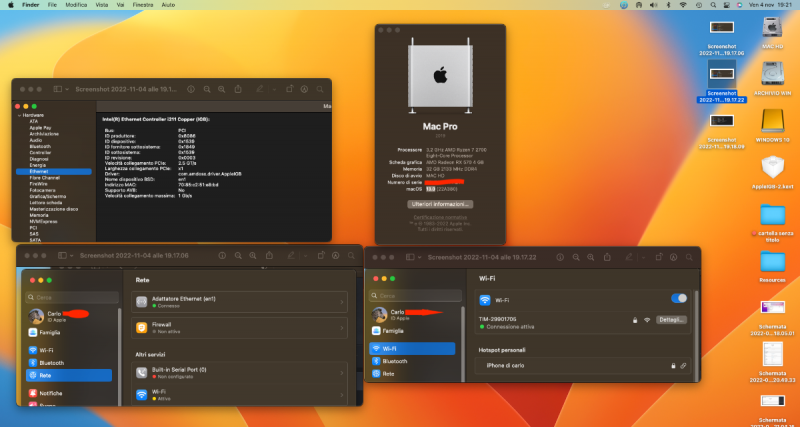Select the MAC HD drive on desktop

pos(772,32)
